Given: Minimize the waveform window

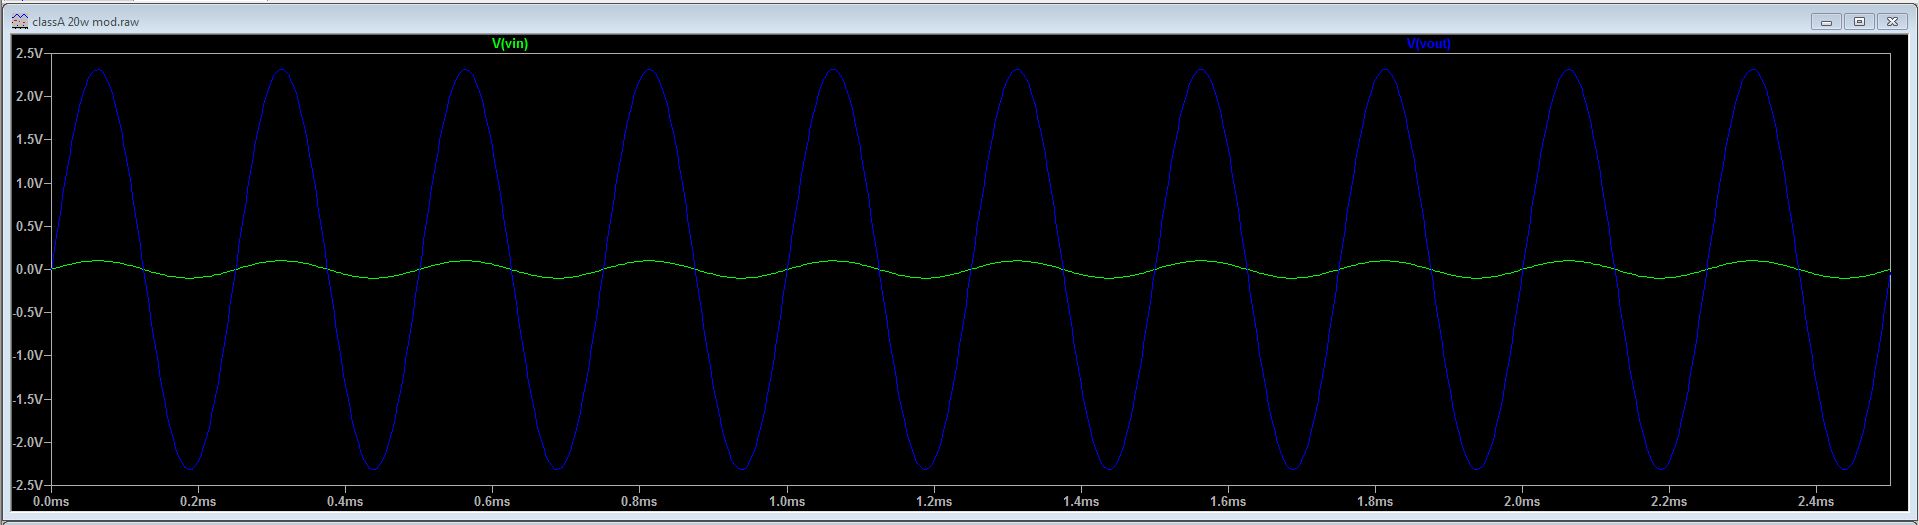Looking at the screenshot, I should (1826, 21).
